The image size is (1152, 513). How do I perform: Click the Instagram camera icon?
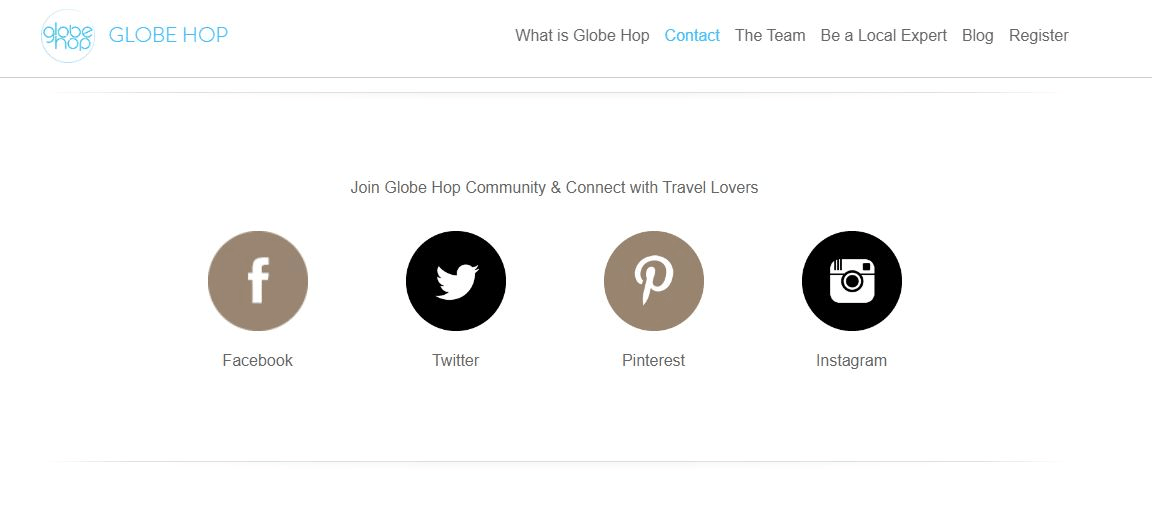tap(852, 281)
